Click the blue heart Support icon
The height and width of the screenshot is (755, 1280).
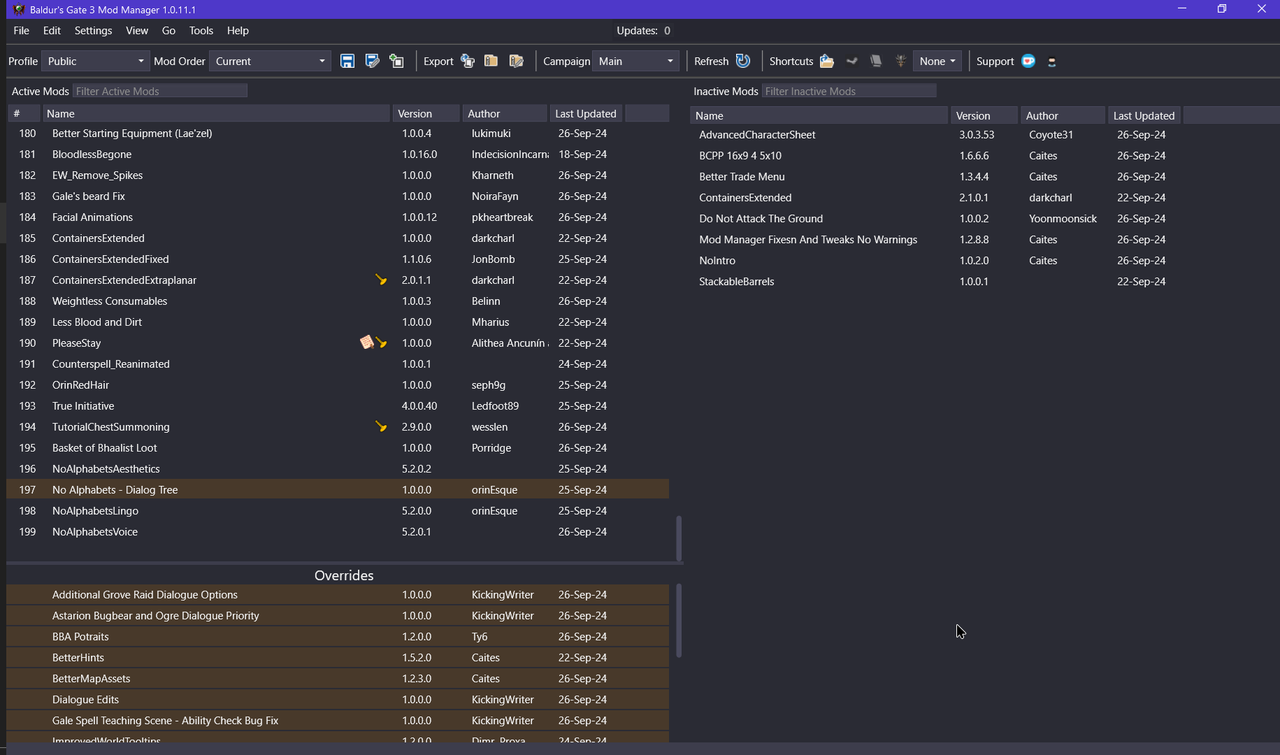(1028, 61)
